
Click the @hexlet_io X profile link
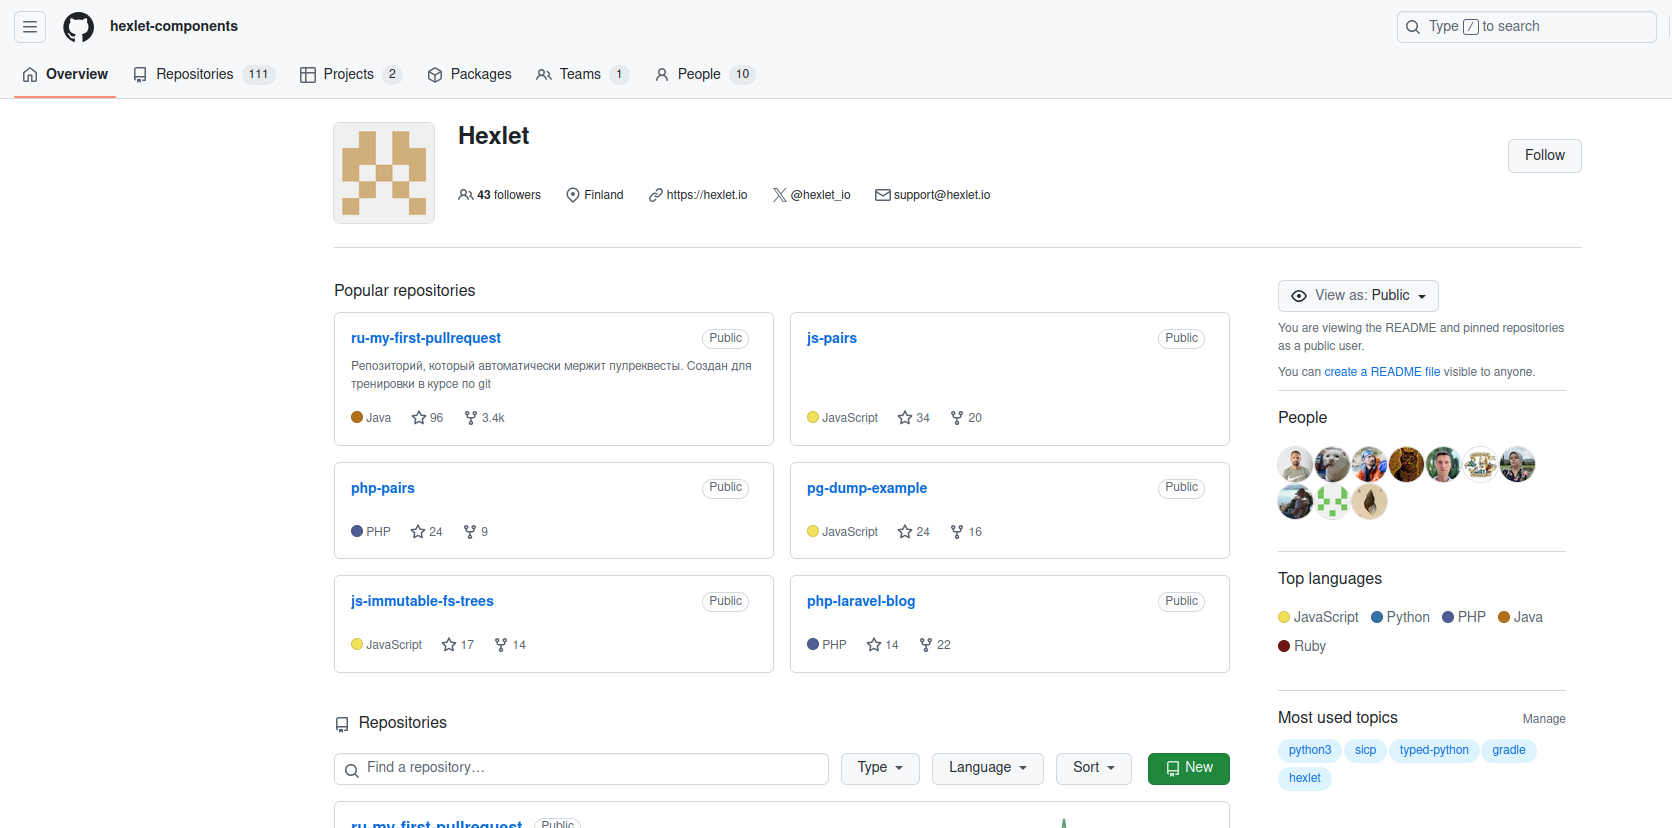point(821,195)
